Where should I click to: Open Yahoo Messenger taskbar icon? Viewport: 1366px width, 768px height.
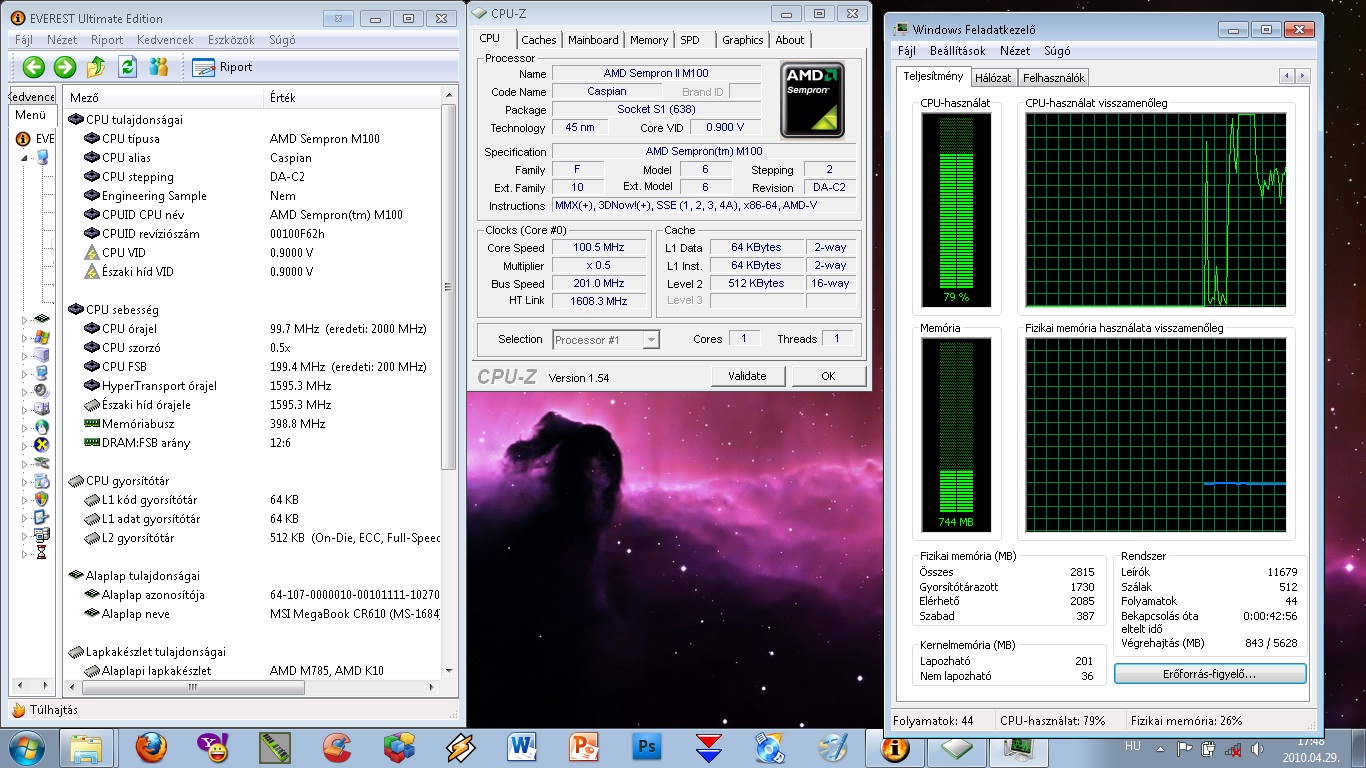coord(213,748)
